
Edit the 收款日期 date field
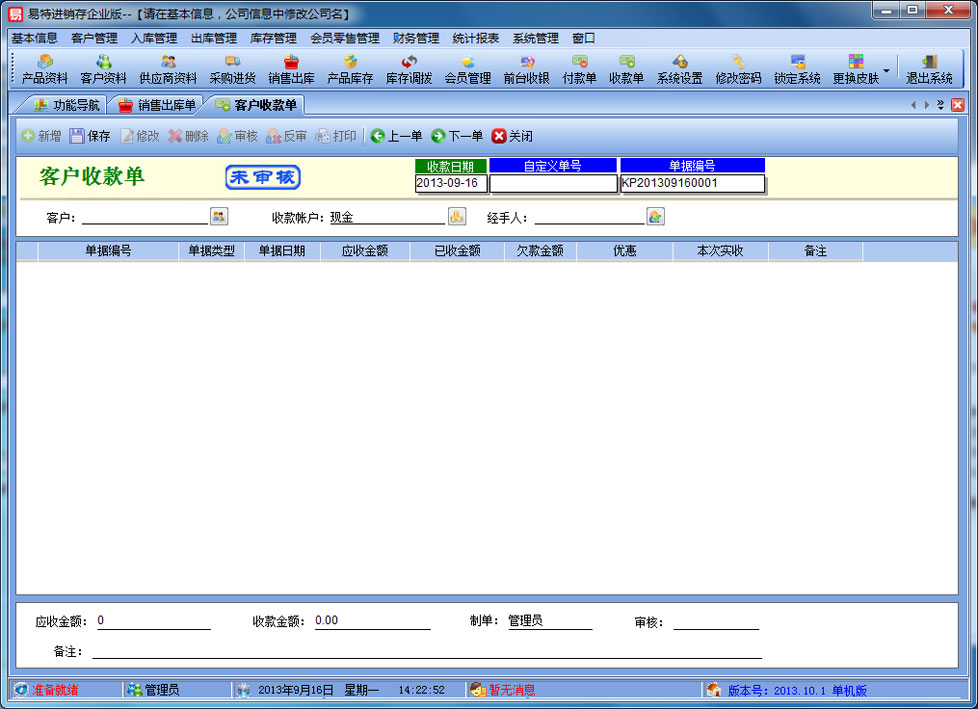coord(451,183)
